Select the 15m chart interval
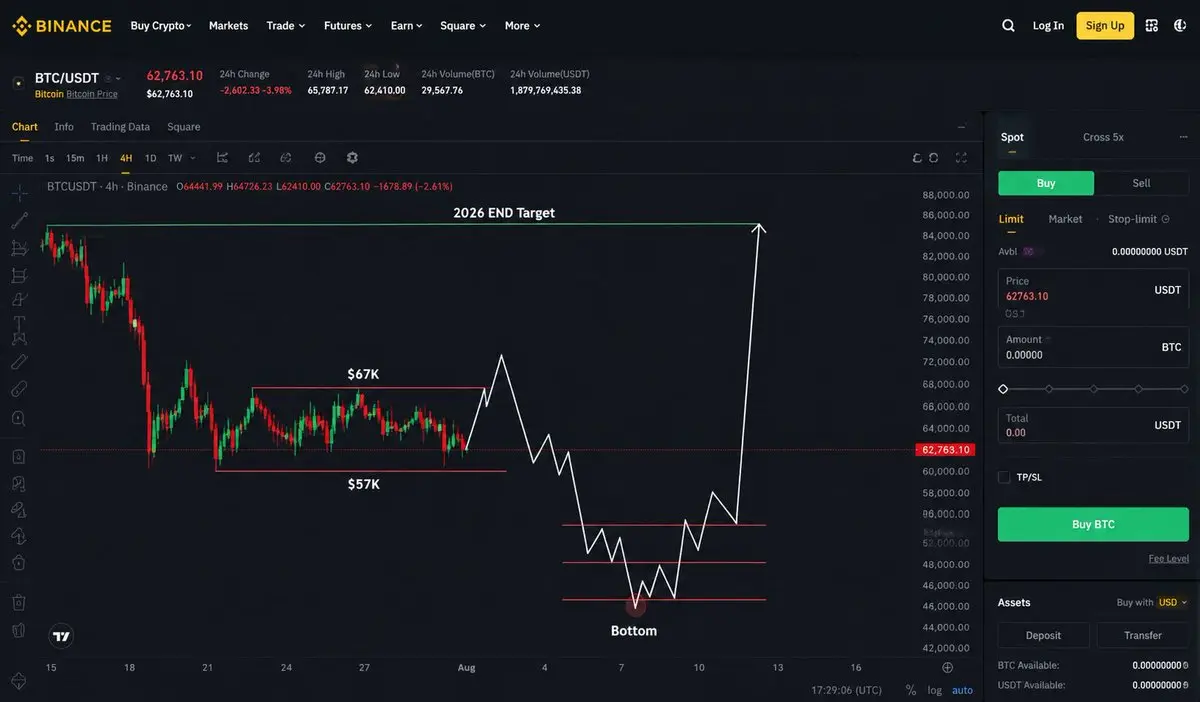1200x702 pixels. tap(75, 158)
